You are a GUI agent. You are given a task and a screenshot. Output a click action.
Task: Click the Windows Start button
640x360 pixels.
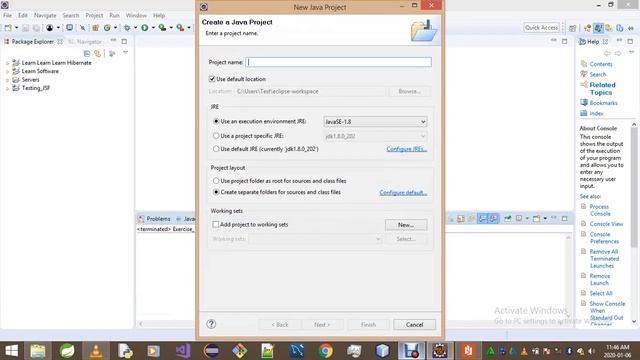point(11,351)
